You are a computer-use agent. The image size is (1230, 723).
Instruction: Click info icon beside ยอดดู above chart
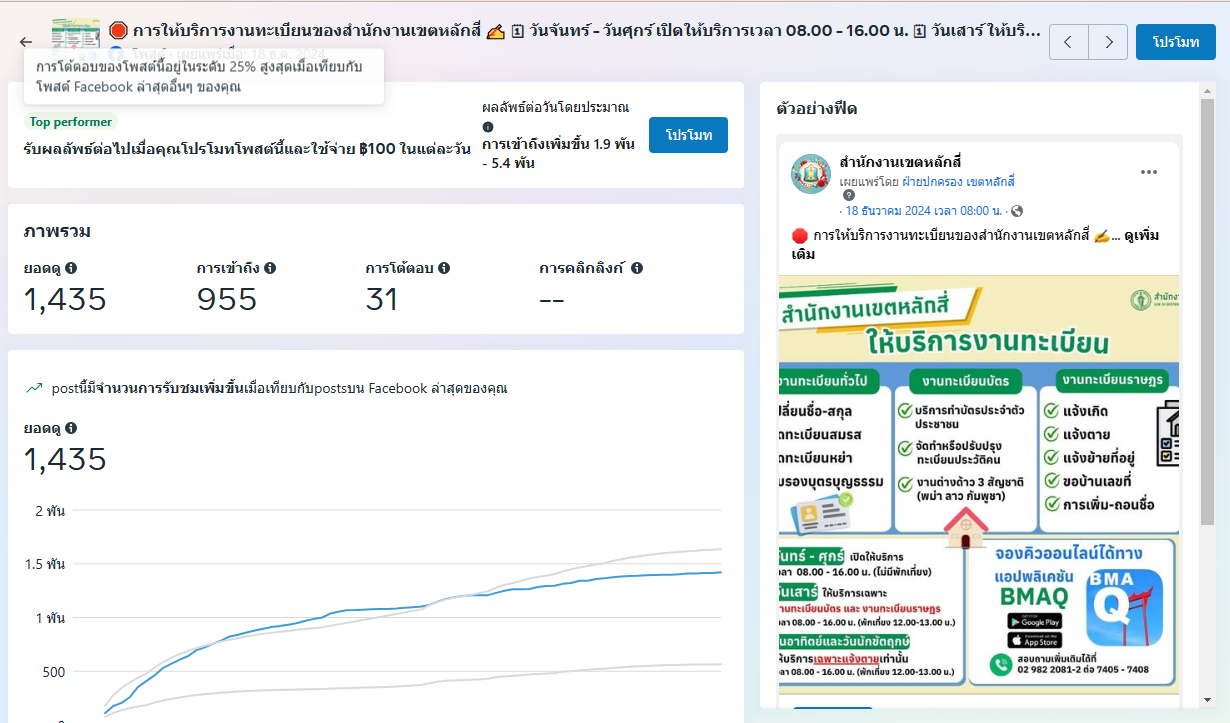[71, 428]
